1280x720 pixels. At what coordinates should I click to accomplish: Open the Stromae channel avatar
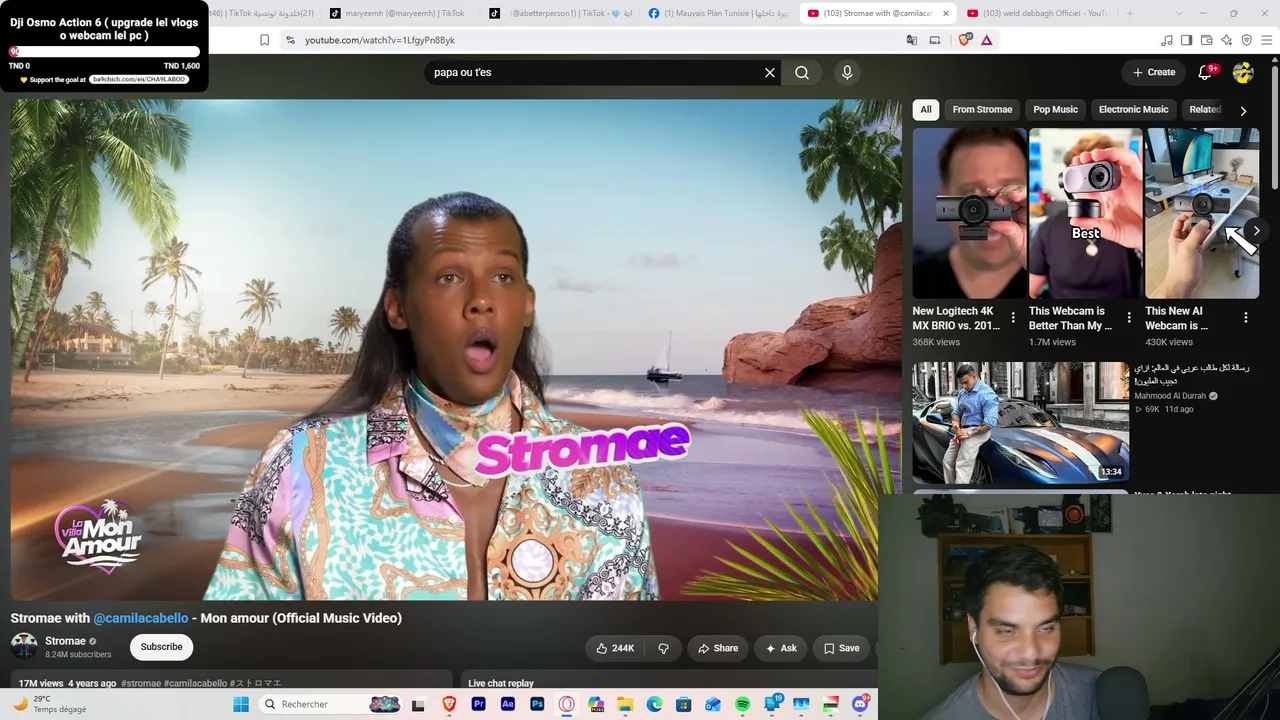[24, 646]
